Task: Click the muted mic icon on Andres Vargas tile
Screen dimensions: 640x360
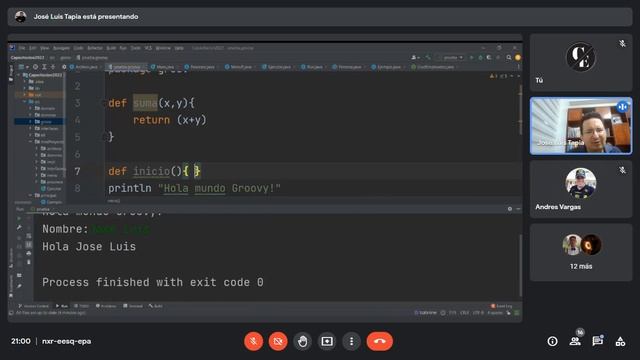Action: pyautogui.click(x=622, y=170)
